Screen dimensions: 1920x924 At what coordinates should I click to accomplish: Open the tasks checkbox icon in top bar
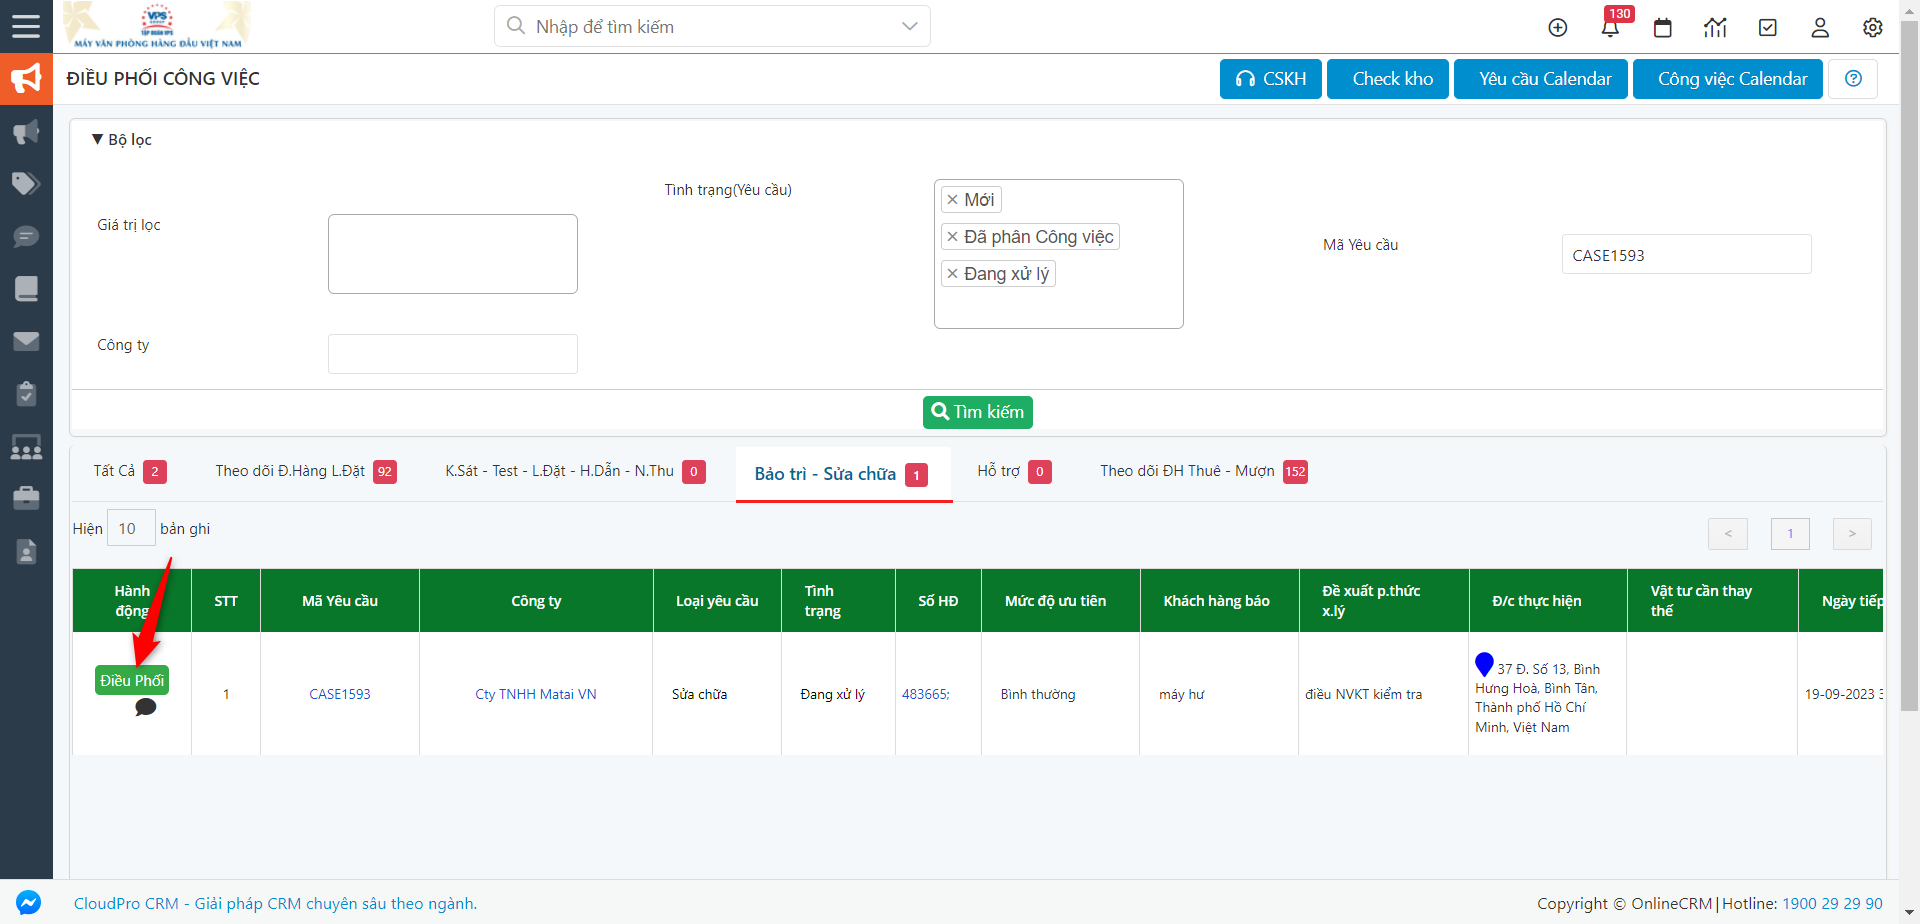coord(1768,28)
